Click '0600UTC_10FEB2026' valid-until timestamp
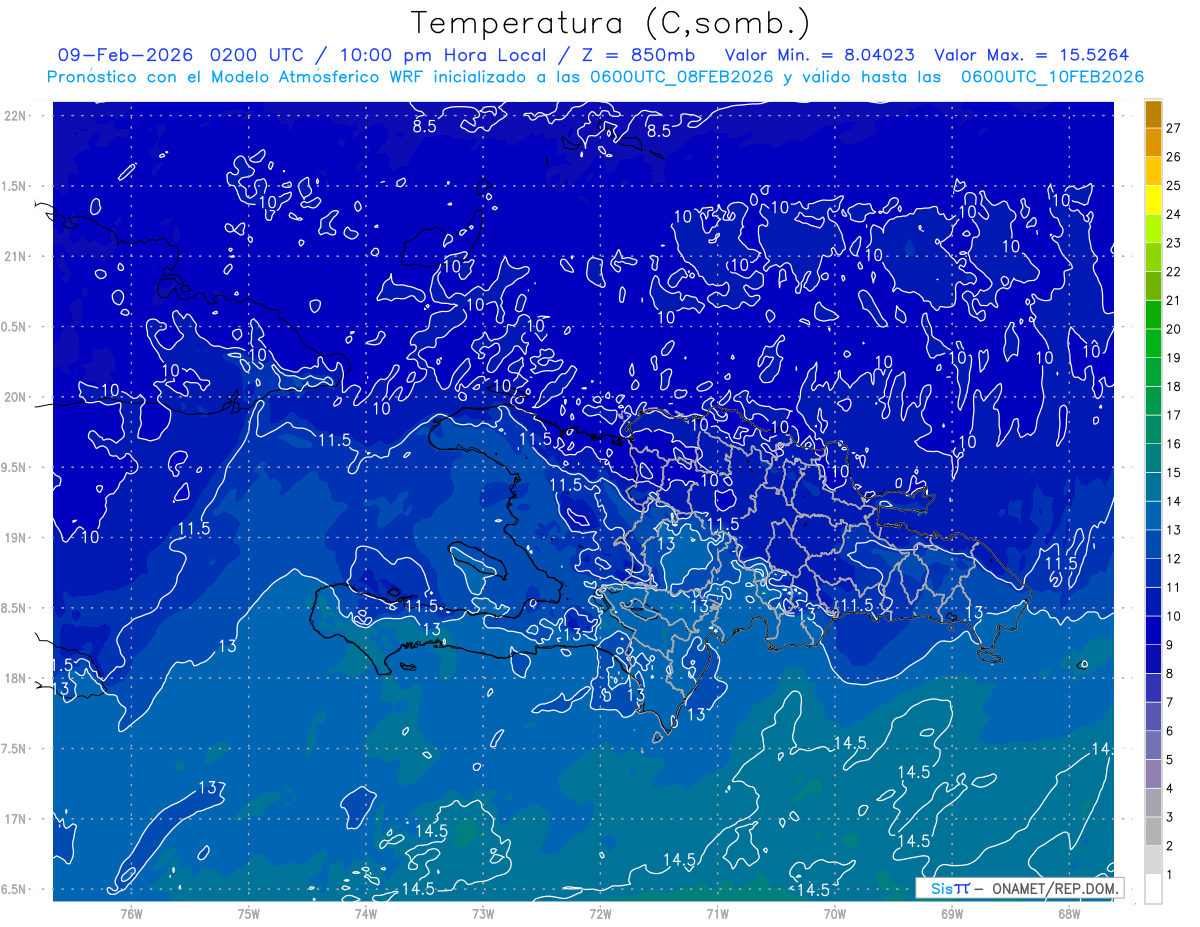1200x927 pixels. coord(1052,77)
